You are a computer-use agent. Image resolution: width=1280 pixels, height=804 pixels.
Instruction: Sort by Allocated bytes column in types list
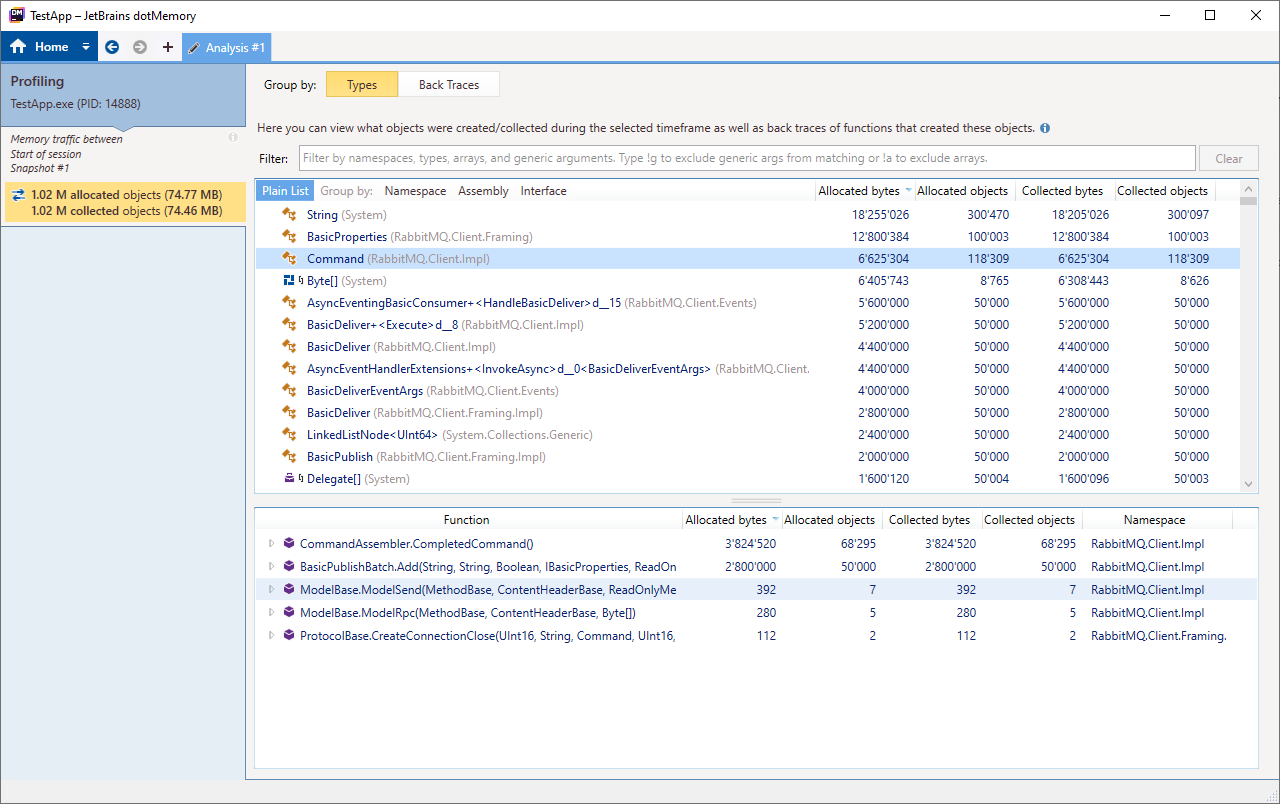pyautogui.click(x=864, y=191)
